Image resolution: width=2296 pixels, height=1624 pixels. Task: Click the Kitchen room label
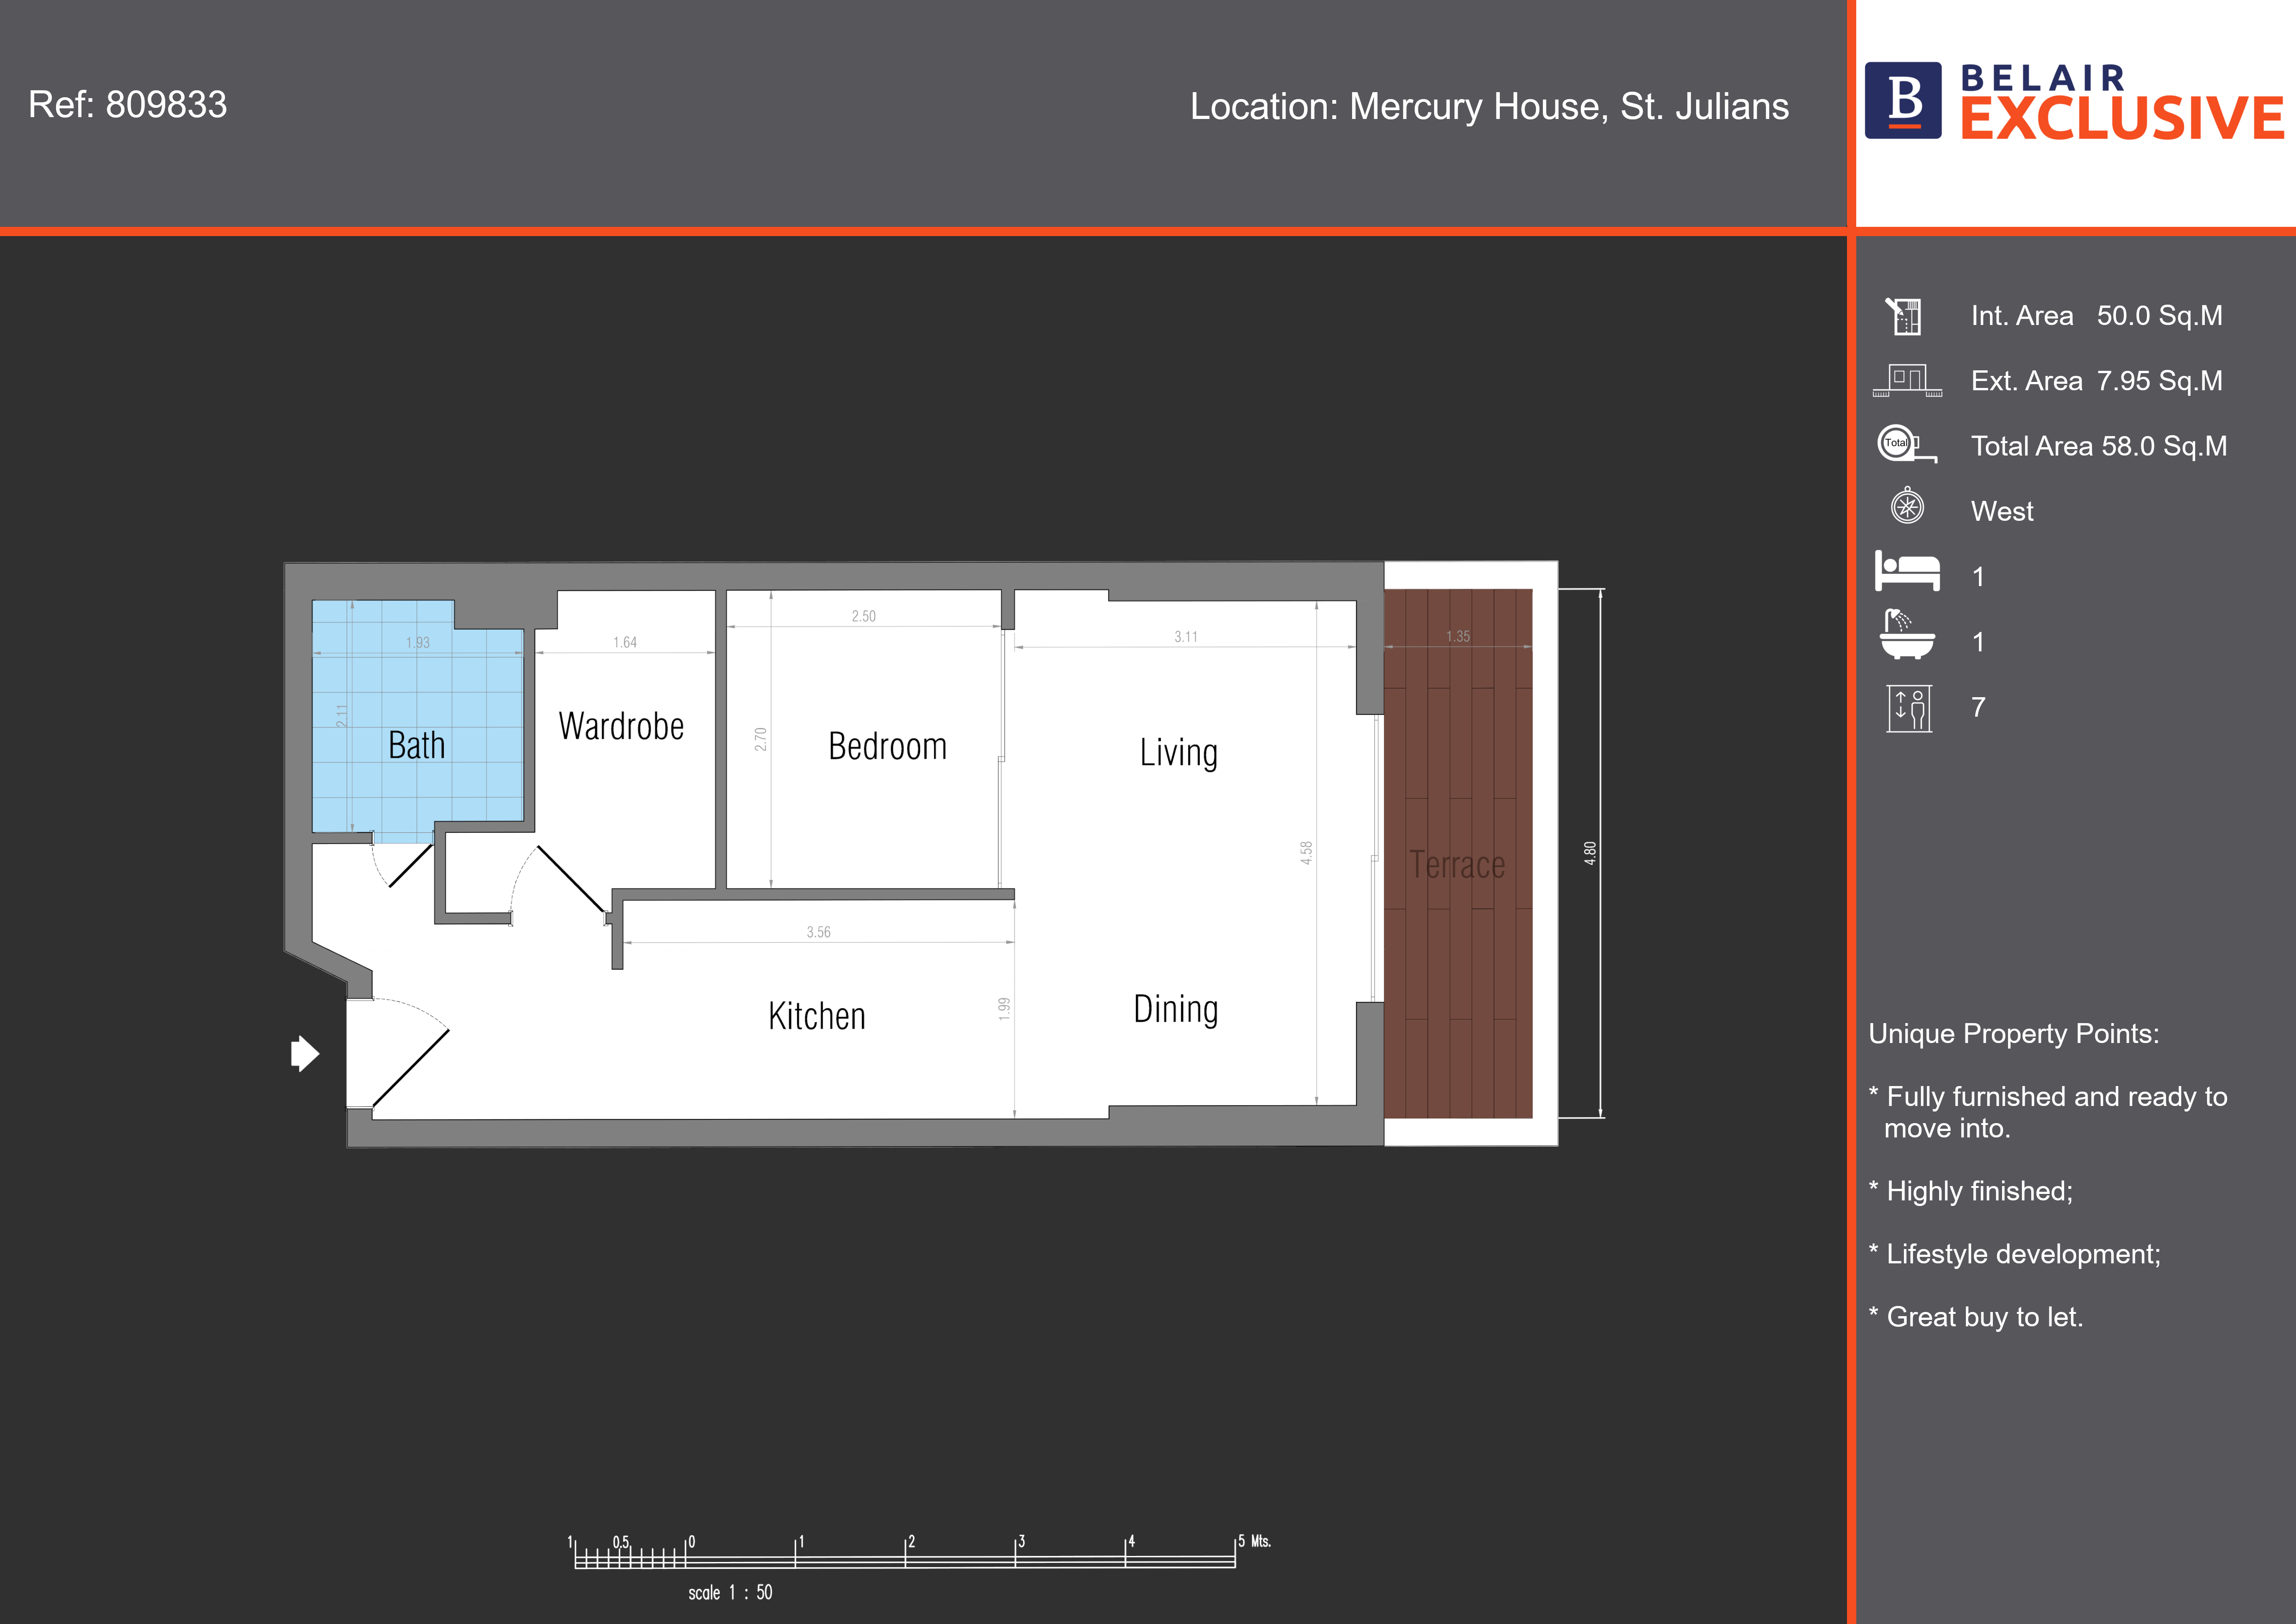pos(816,1016)
